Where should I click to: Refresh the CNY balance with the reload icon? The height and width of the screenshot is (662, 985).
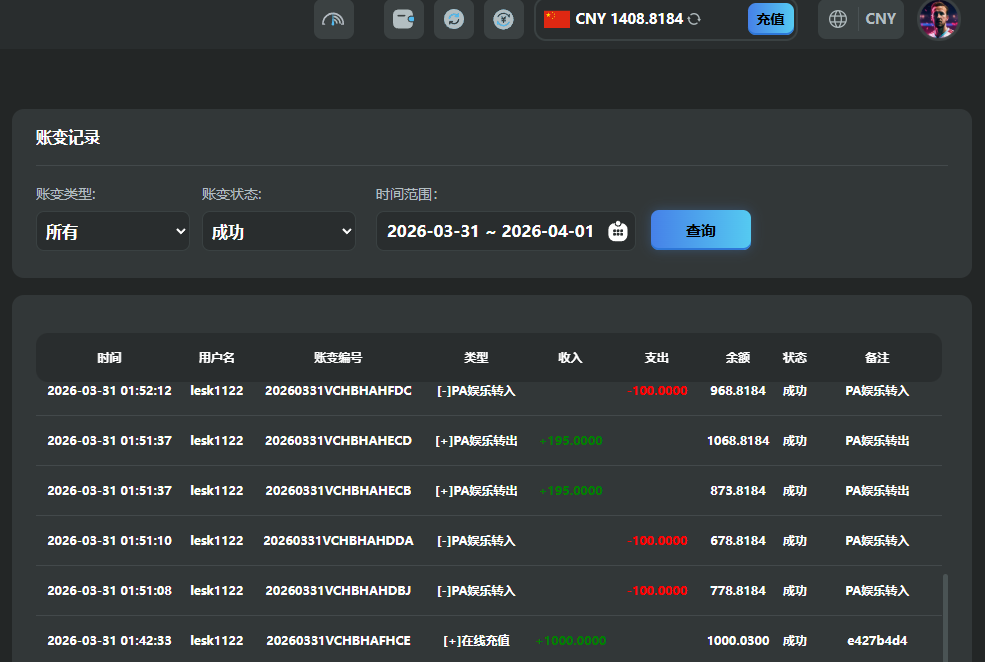pyautogui.click(x=694, y=19)
